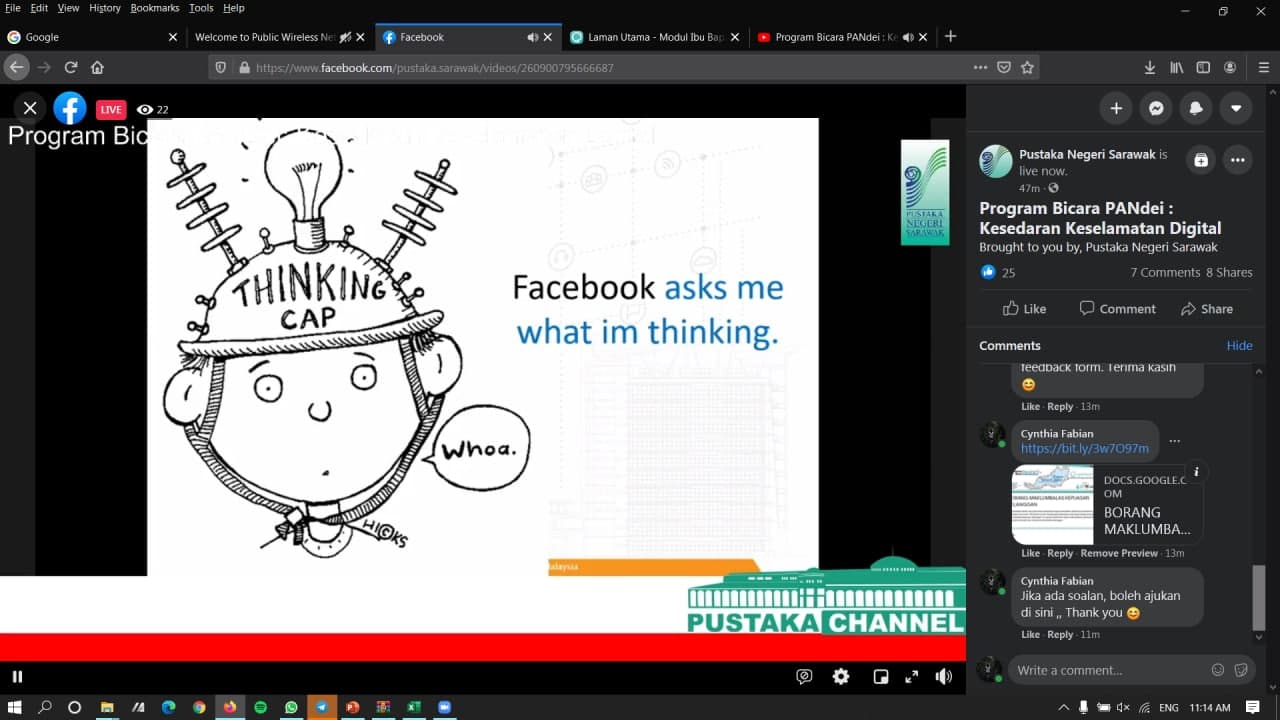Open the Windows Start menu
1280x720 pixels.
[x=15, y=707]
